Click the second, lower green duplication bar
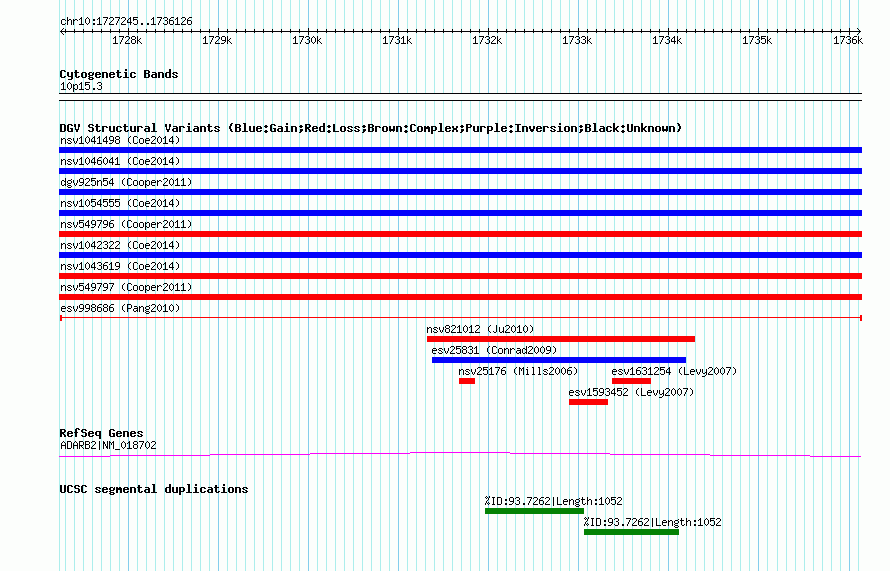The width and height of the screenshot is (890, 571). coord(631,532)
